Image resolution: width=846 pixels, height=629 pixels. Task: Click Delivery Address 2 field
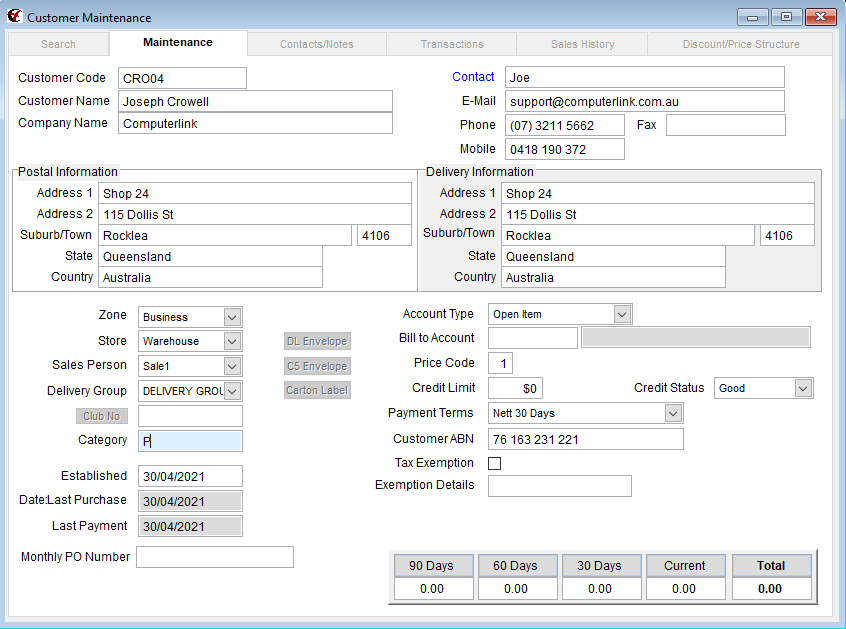[x=658, y=214]
